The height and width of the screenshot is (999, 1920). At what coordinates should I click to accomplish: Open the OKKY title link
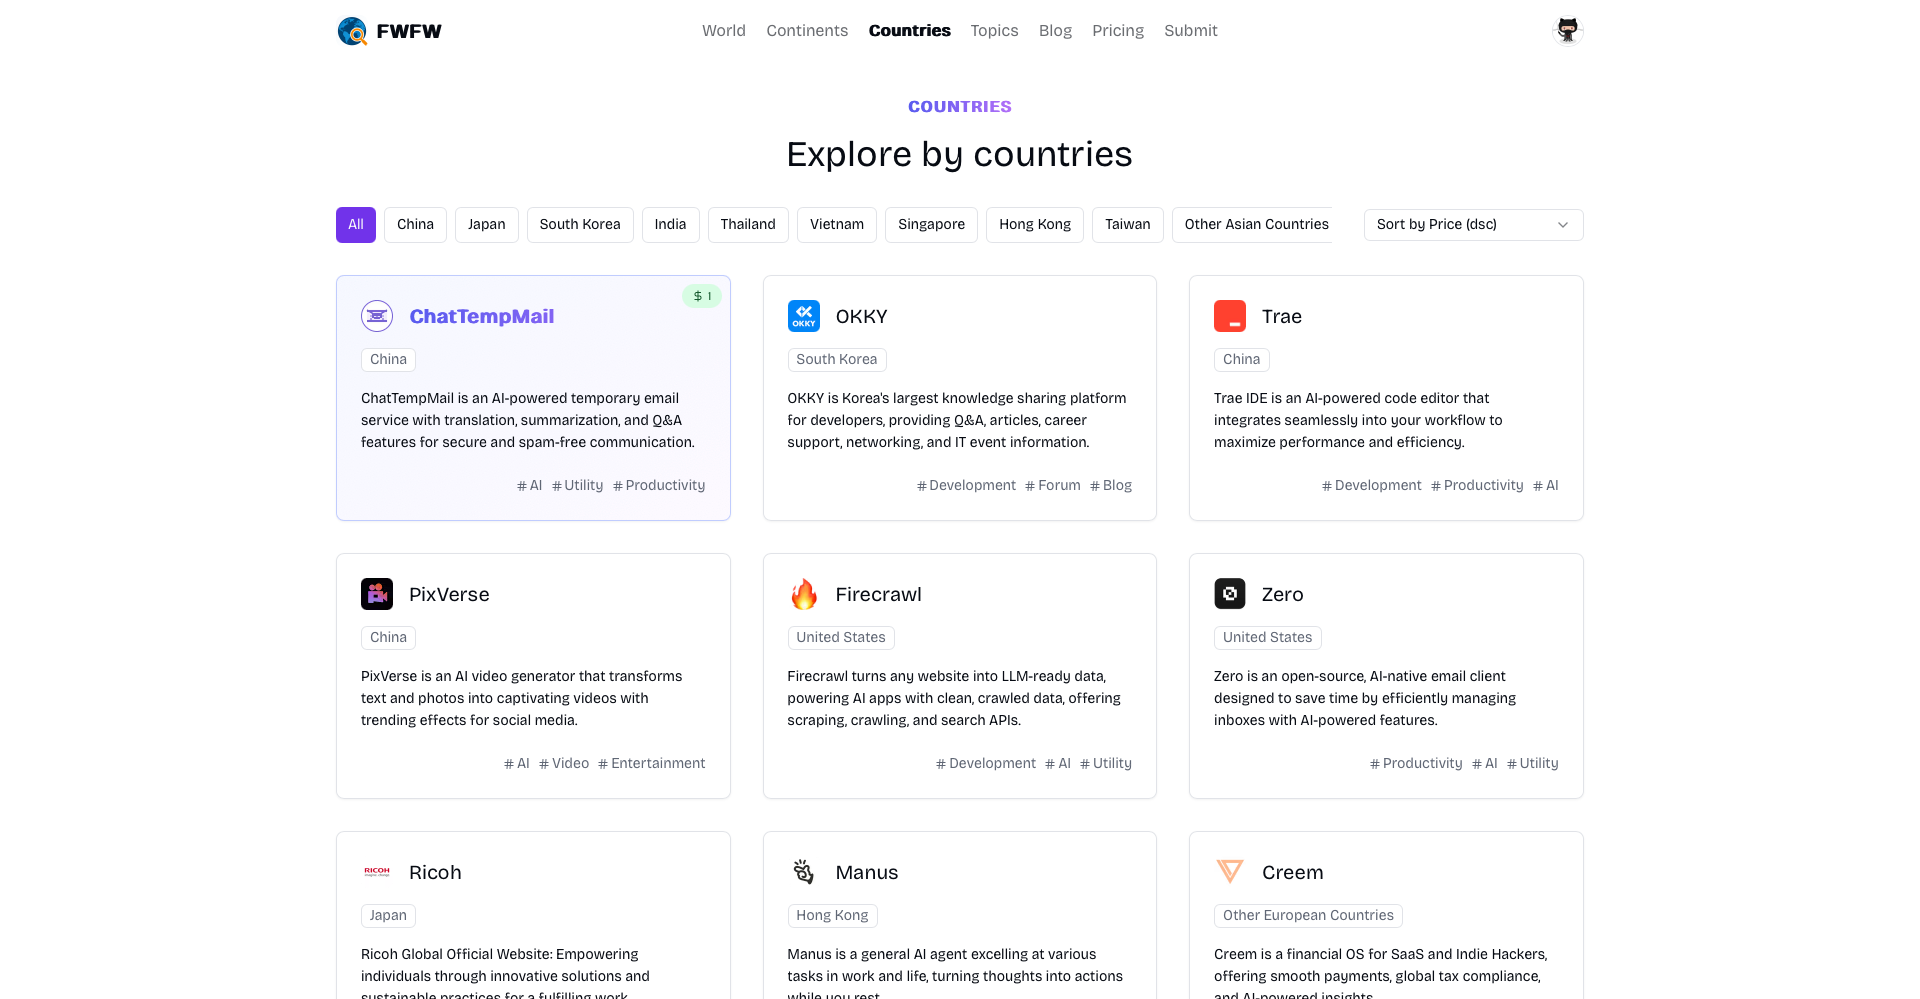(862, 317)
